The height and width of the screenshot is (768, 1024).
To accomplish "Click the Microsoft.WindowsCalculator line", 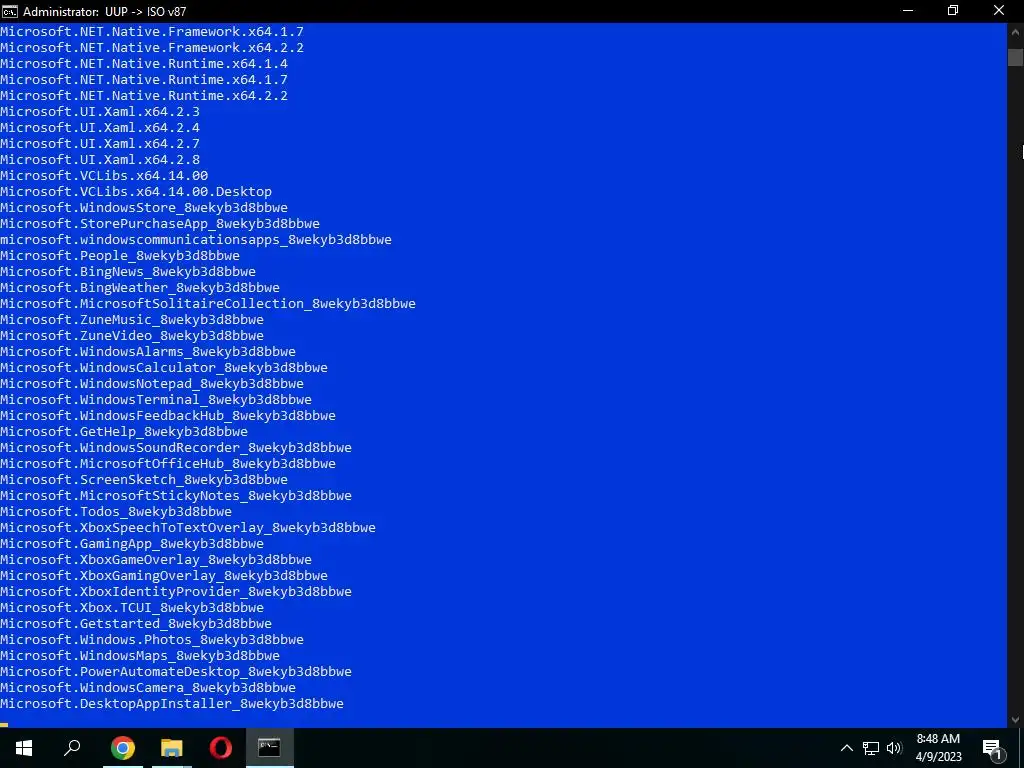I will click(x=164, y=368).
